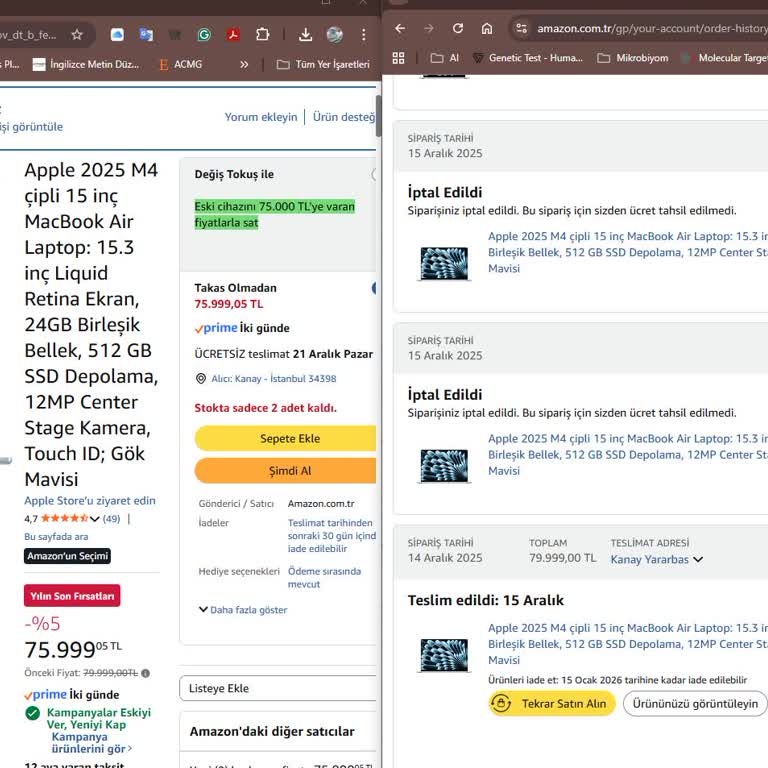
Task: Select the Değiş Tokuş ile radio option
Action: (376, 174)
